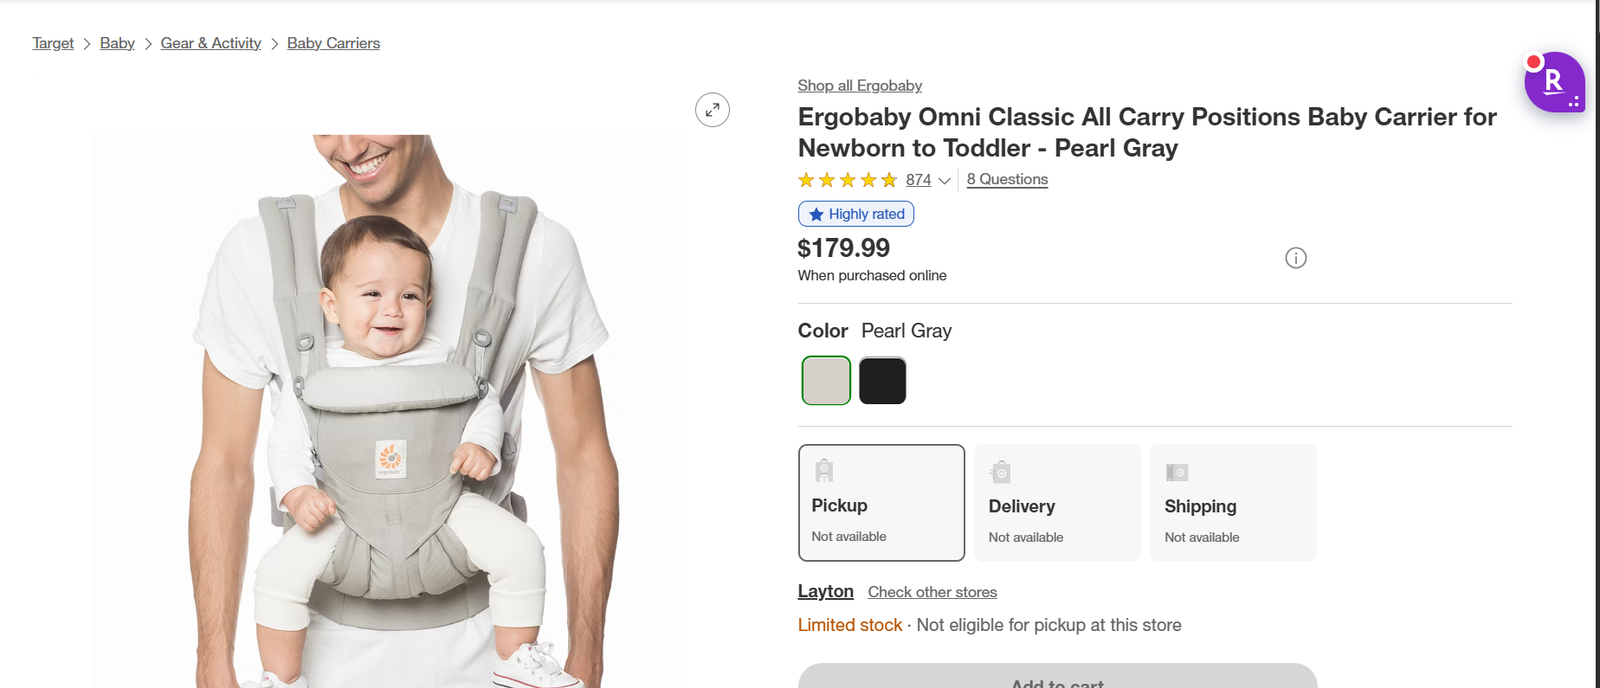Click the Pickup bag icon

point(824,470)
